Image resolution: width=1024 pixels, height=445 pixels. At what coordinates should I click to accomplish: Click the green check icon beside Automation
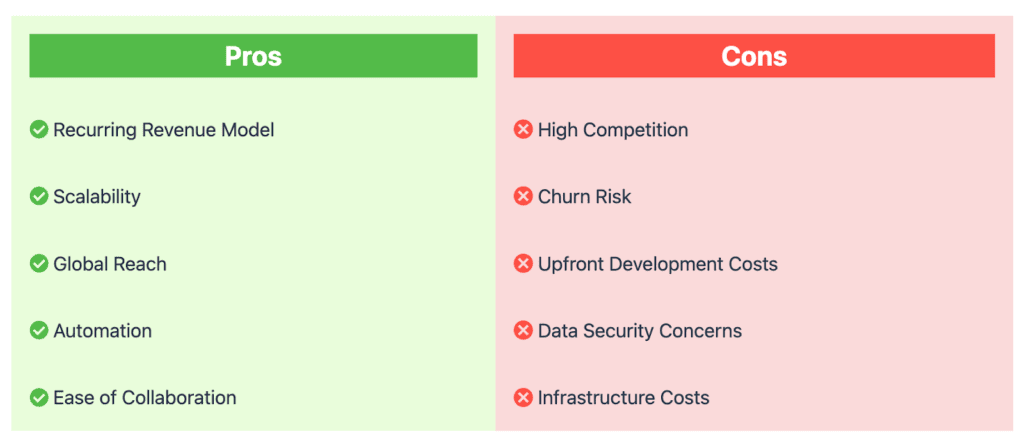coord(39,330)
